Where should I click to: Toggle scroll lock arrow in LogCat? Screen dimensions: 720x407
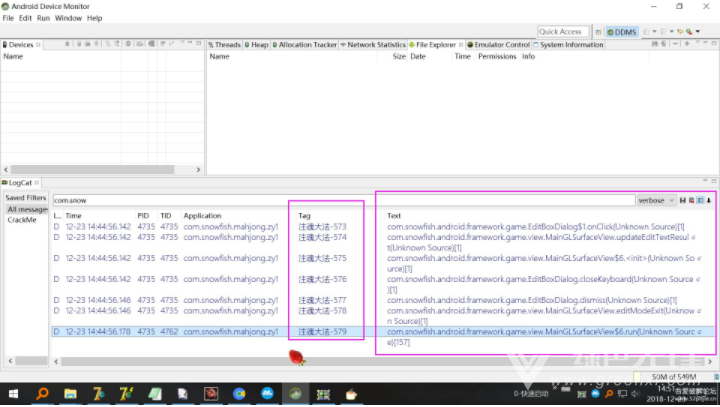click(x=709, y=200)
